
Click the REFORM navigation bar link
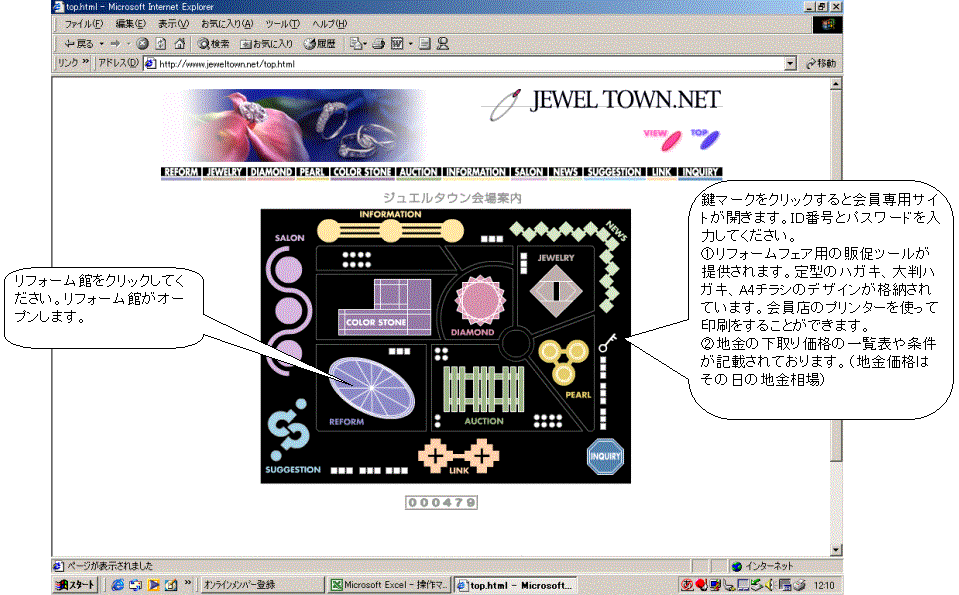click(x=181, y=172)
